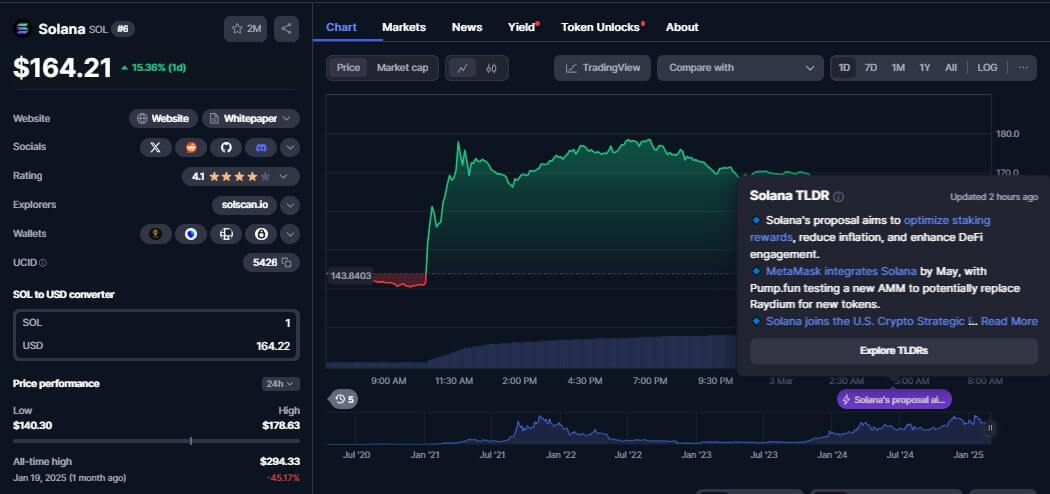Open the 24h price performance dropdown
1050x494 pixels.
pos(279,383)
